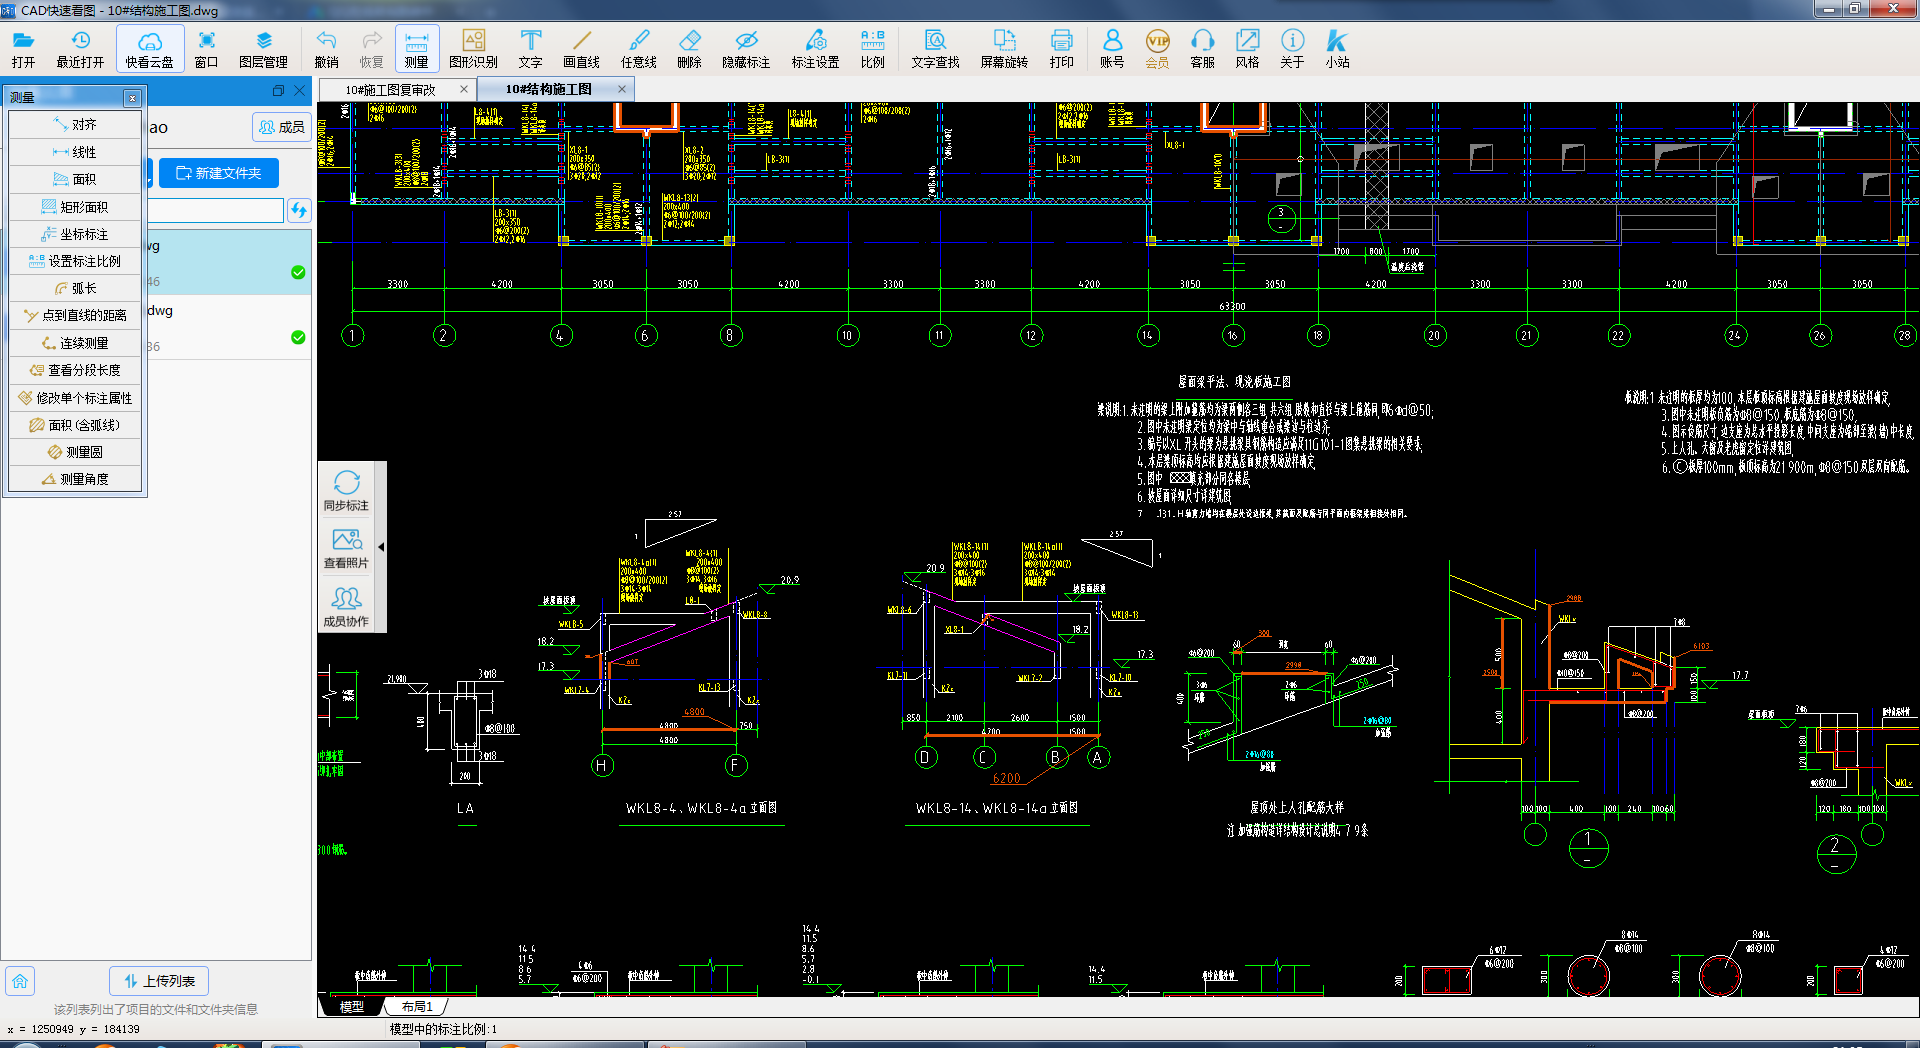Click 撤销 undo icon
Viewport: 1920px width, 1048px height.
coord(326,49)
